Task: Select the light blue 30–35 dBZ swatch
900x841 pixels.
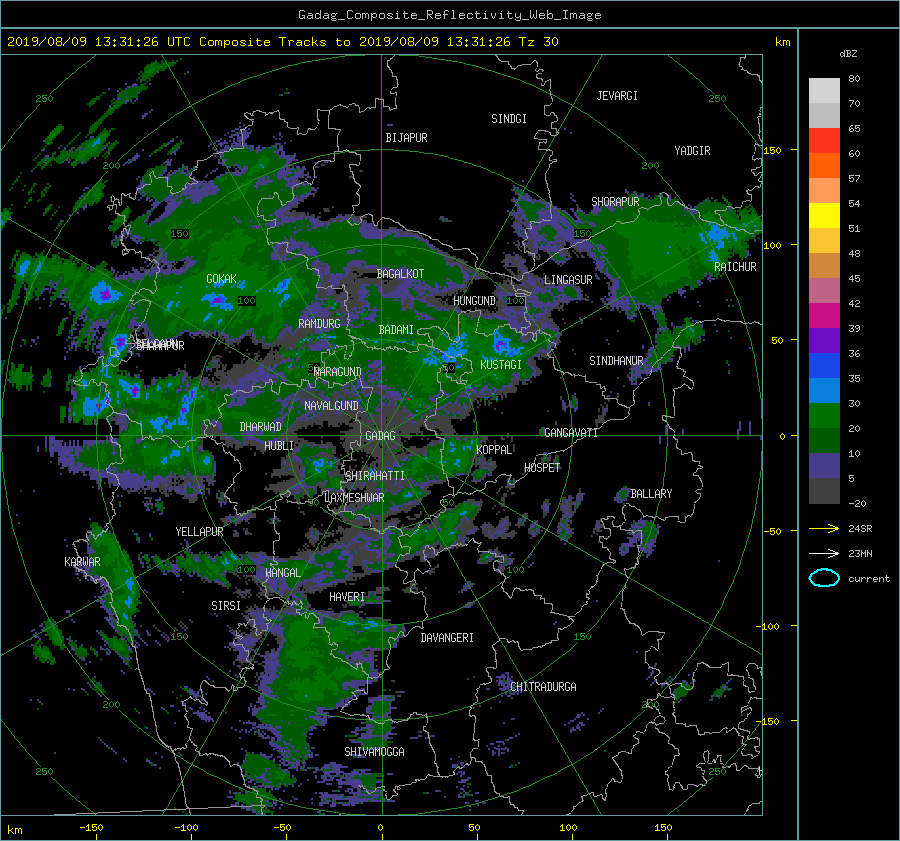Action: tap(824, 390)
